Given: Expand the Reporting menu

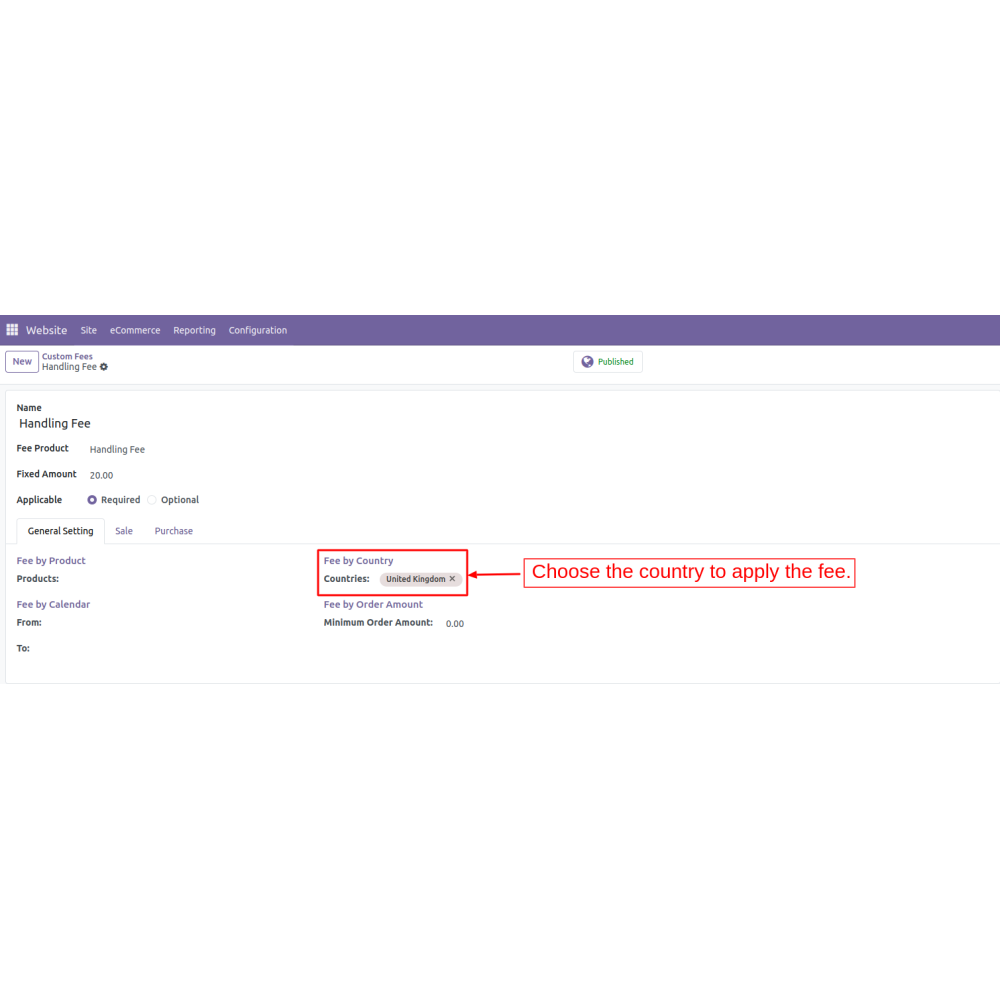Looking at the screenshot, I should pyautogui.click(x=194, y=330).
